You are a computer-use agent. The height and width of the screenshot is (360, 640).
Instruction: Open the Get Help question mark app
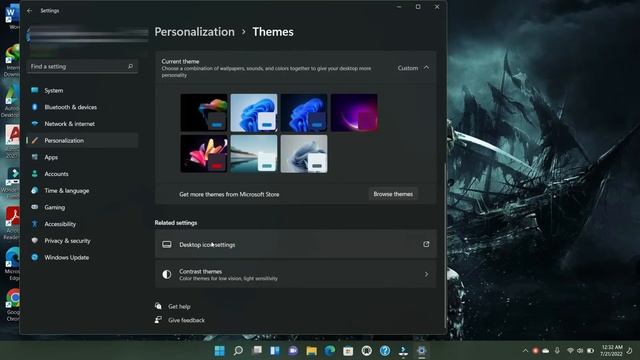(385, 351)
